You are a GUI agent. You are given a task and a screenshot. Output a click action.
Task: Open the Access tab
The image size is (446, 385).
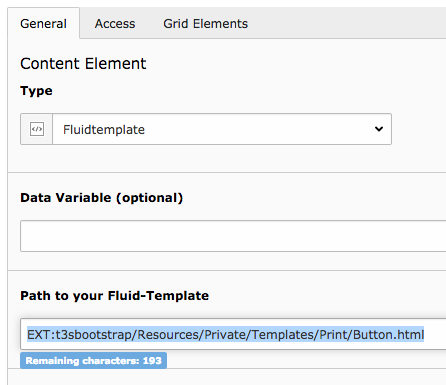115,24
